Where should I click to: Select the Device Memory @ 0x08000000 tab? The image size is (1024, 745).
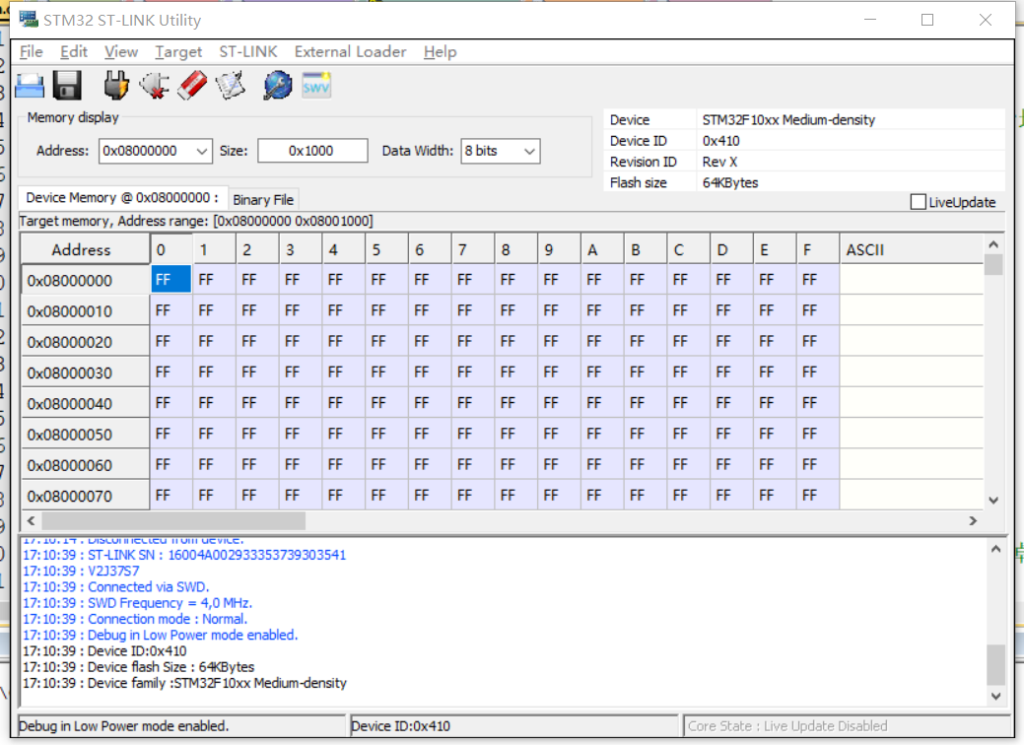click(122, 197)
